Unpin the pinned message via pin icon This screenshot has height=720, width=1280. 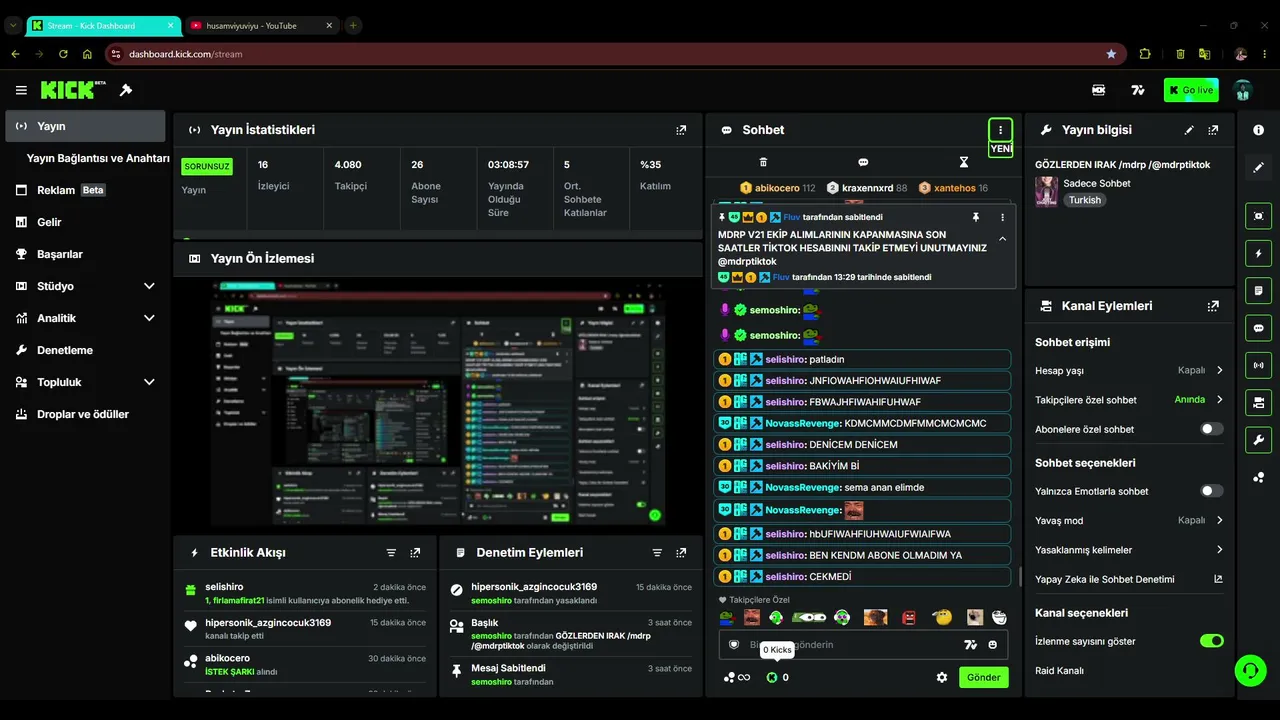976,217
